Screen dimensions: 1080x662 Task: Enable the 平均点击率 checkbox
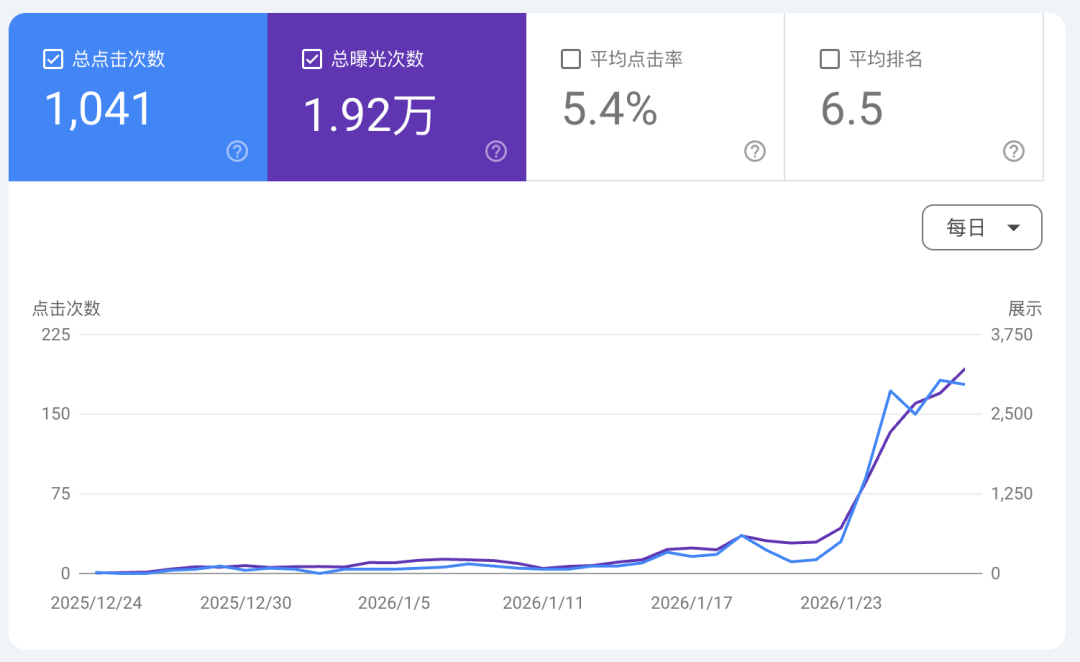tap(570, 58)
